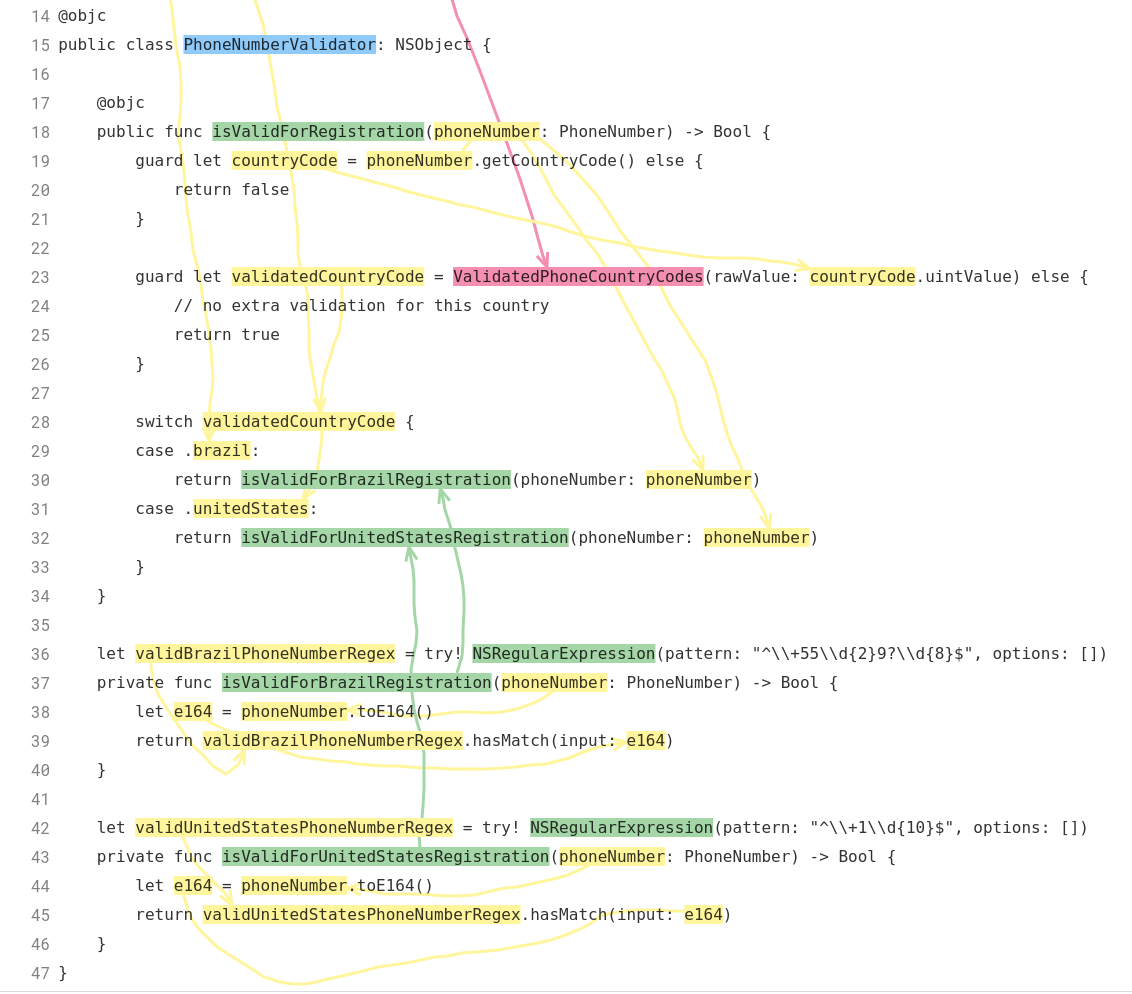
Task: Click the phoneNumber parameter of isValidForRegistration
Action: pyautogui.click(x=487, y=131)
